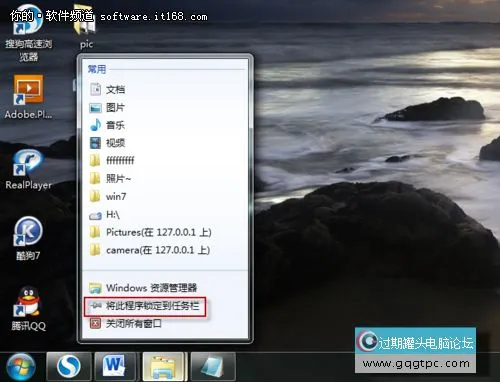
Task: Open camera(在 127.0.0.1 上) entry
Action: pos(165,250)
